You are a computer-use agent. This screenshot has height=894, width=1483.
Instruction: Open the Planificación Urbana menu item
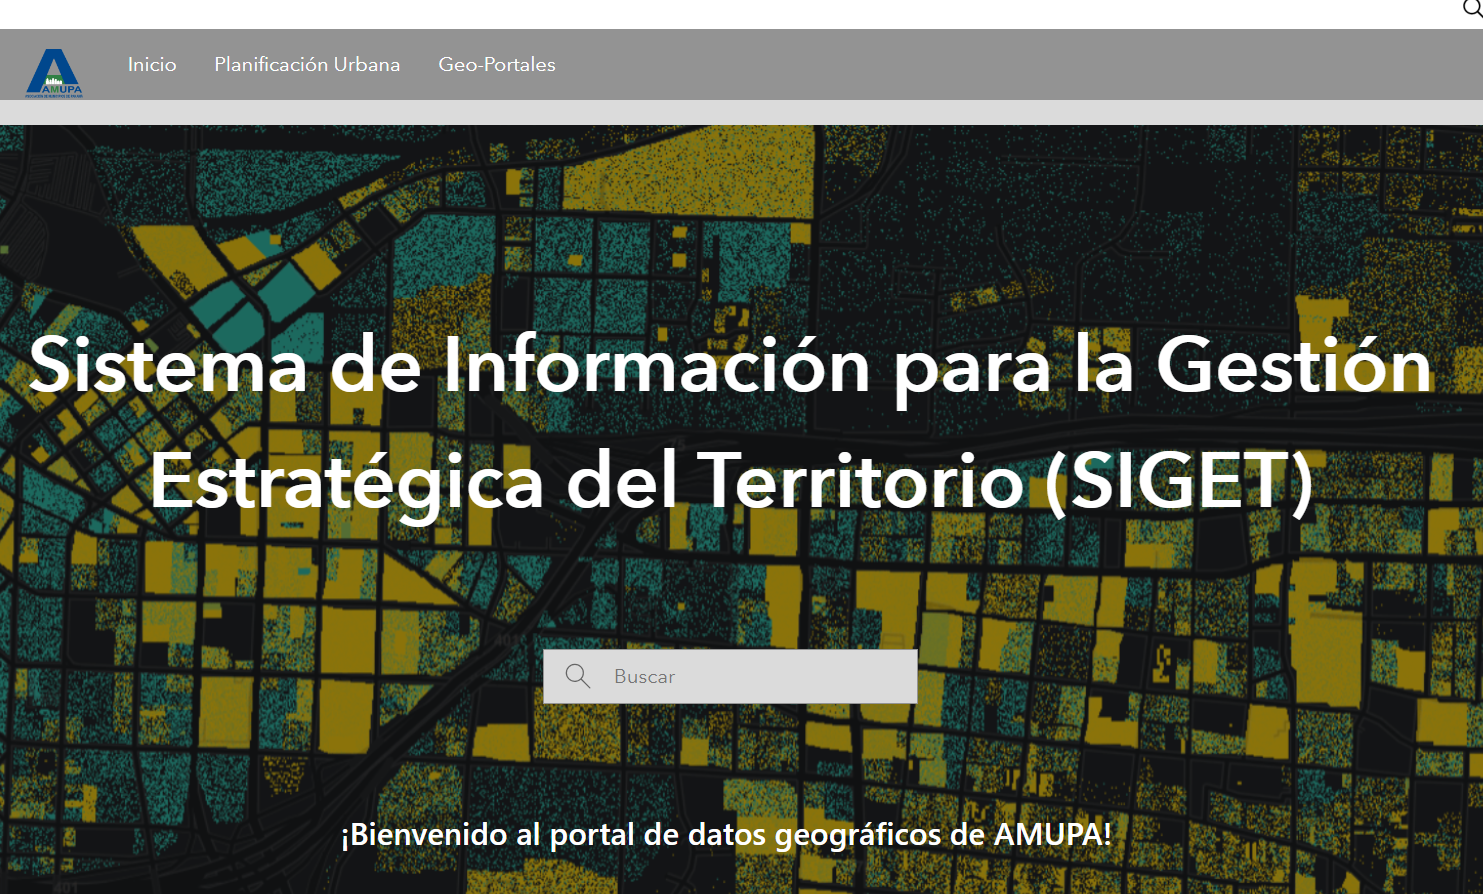coord(307,64)
